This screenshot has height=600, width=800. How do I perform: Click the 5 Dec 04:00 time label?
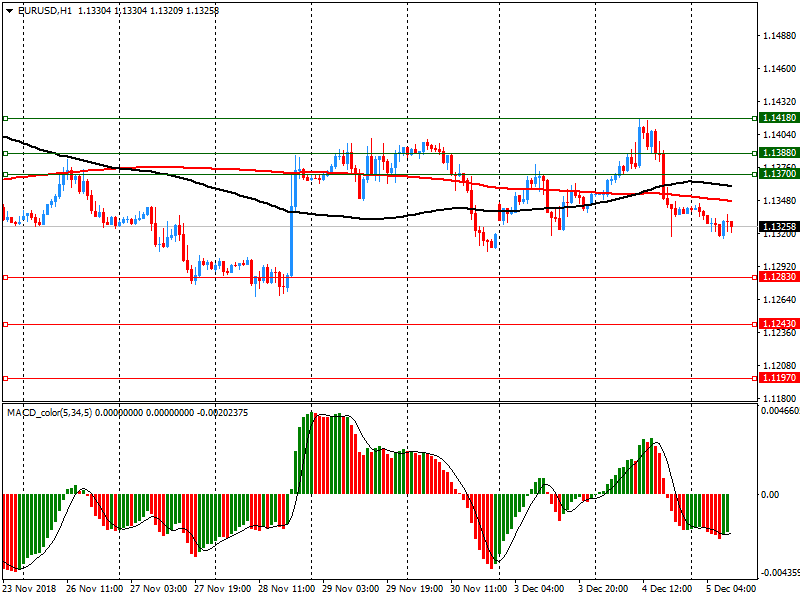coord(728,590)
